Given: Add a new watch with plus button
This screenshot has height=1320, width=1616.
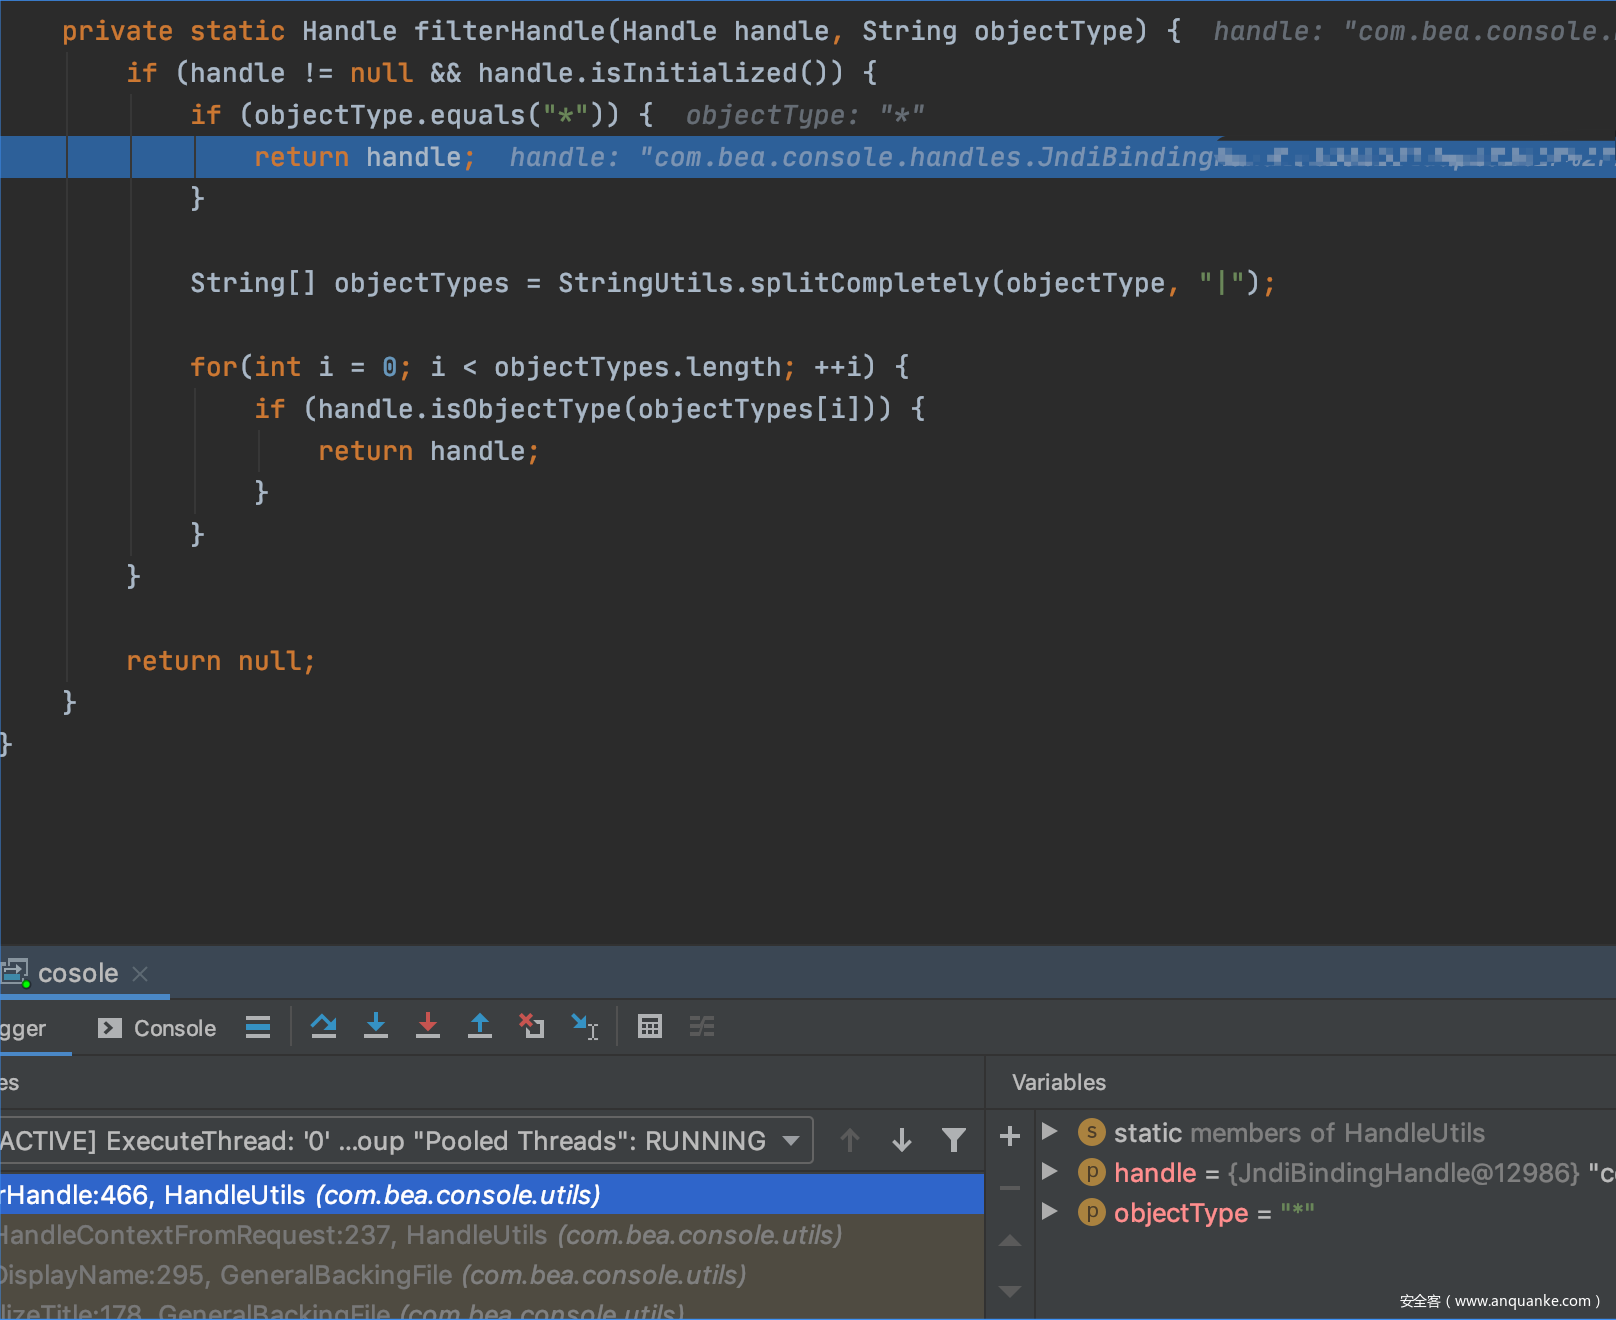Looking at the screenshot, I should pyautogui.click(x=1010, y=1136).
